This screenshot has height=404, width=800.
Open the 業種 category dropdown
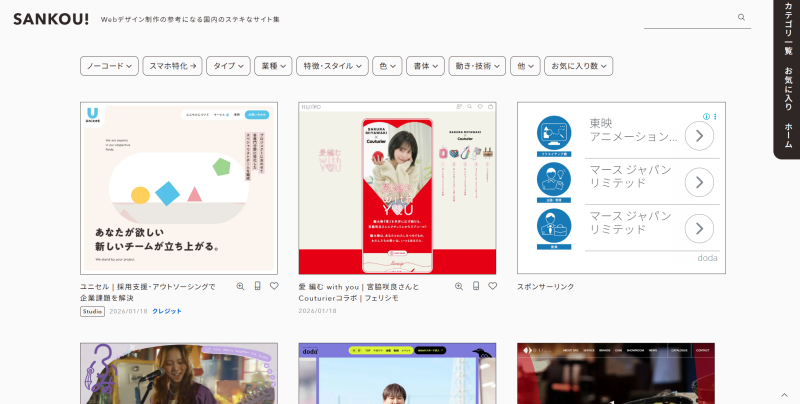pyautogui.click(x=273, y=66)
